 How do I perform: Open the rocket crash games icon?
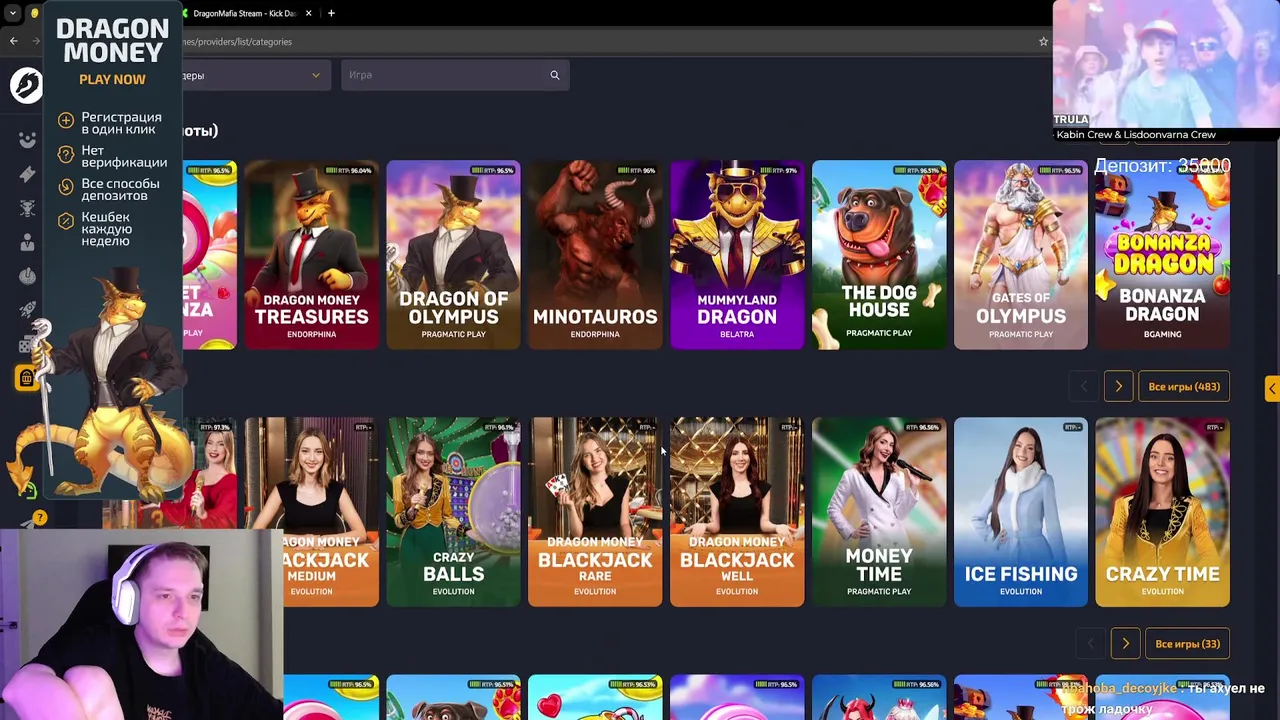(27, 310)
